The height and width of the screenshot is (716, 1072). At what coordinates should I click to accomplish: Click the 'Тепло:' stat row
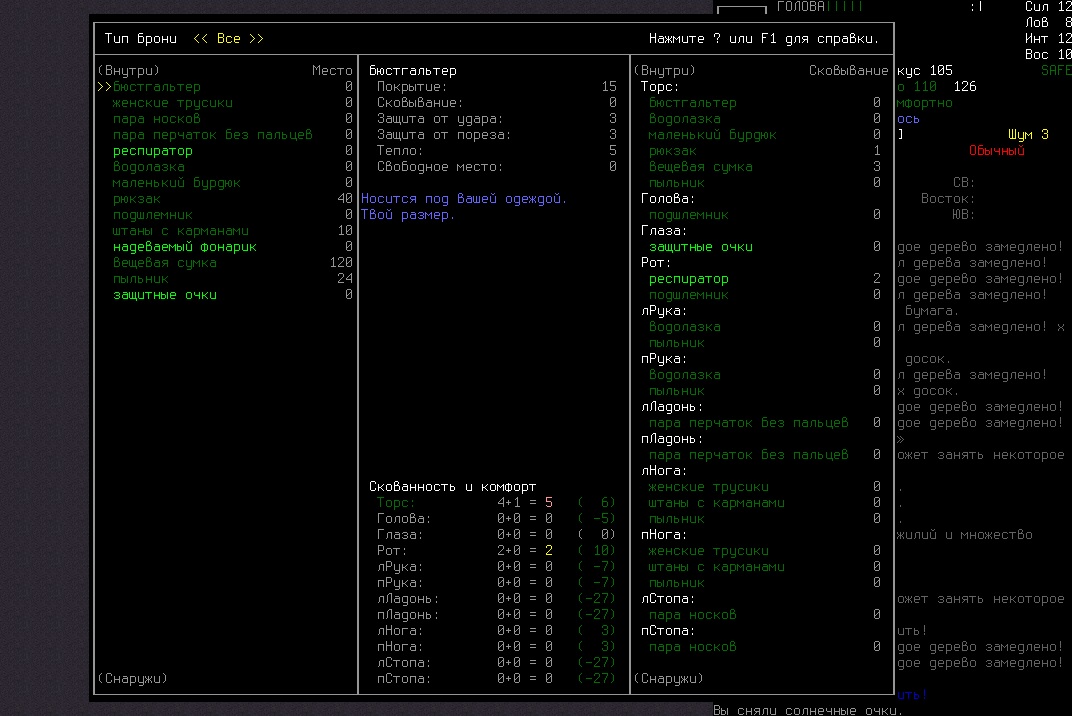tap(496, 150)
